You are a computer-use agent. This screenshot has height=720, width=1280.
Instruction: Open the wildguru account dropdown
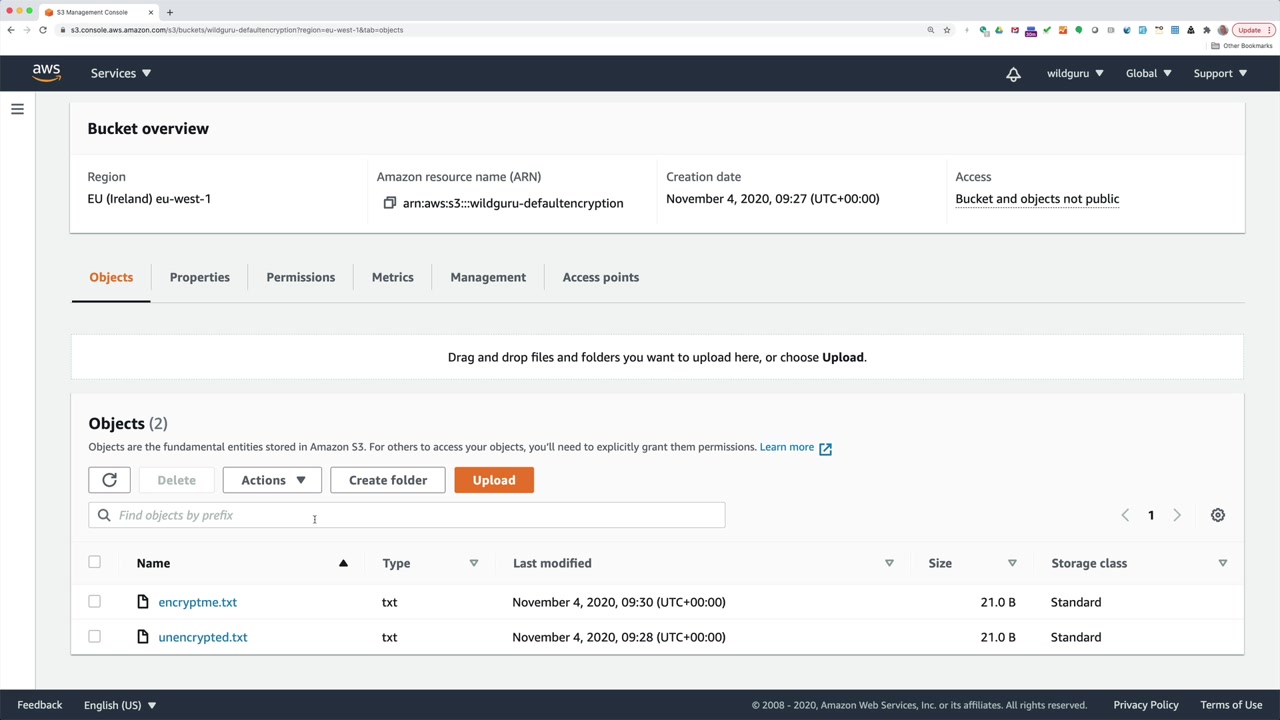tap(1075, 73)
